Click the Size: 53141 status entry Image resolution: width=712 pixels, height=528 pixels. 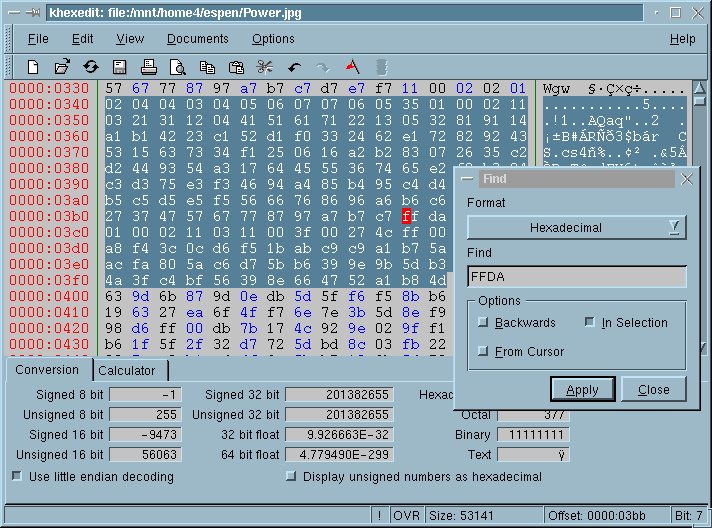pos(484,516)
